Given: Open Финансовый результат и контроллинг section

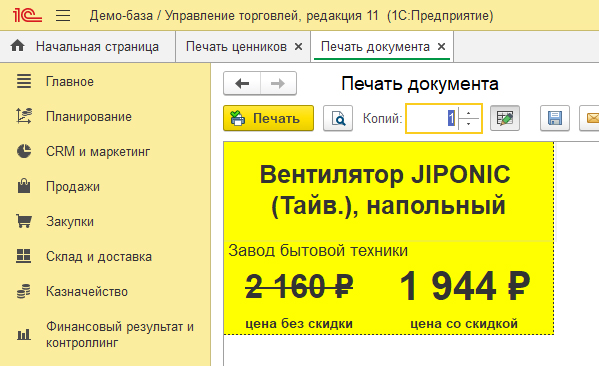Looking at the screenshot, I should tap(120, 335).
